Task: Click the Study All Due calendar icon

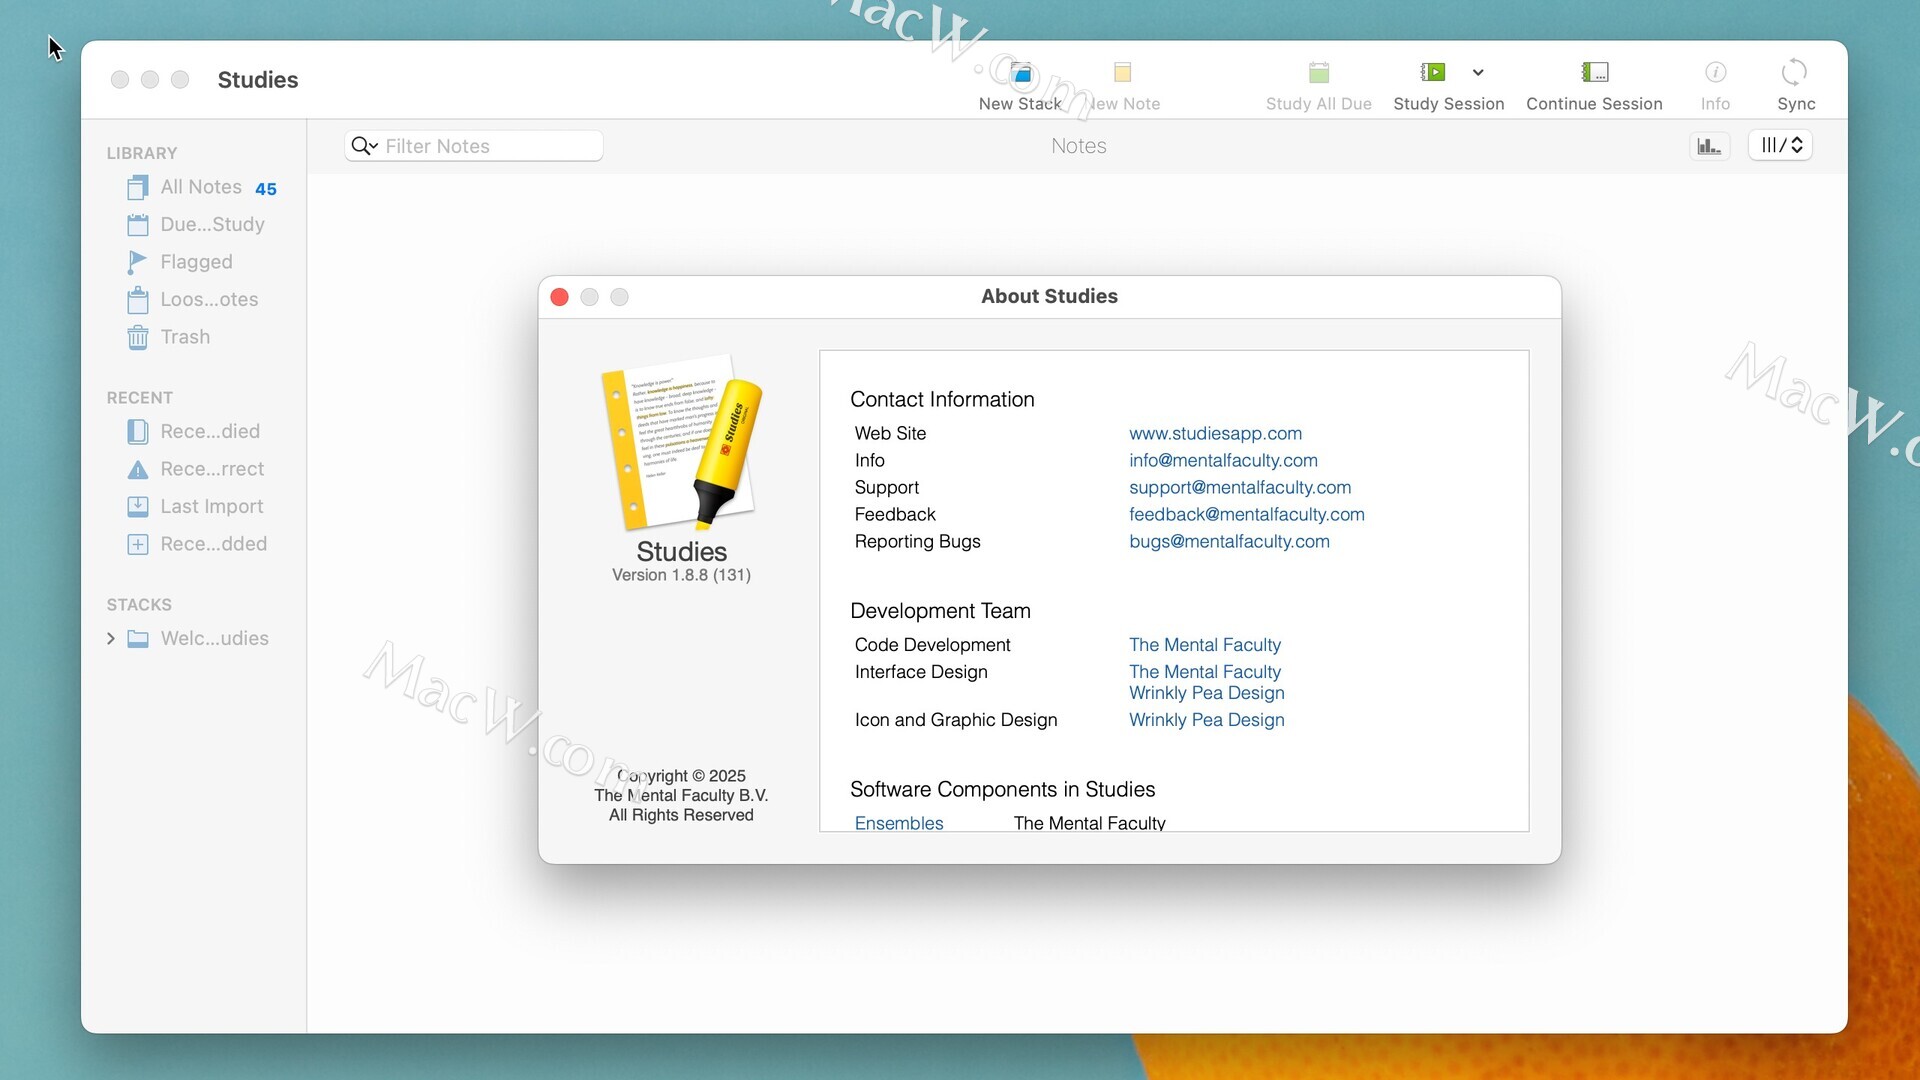Action: (x=1319, y=73)
